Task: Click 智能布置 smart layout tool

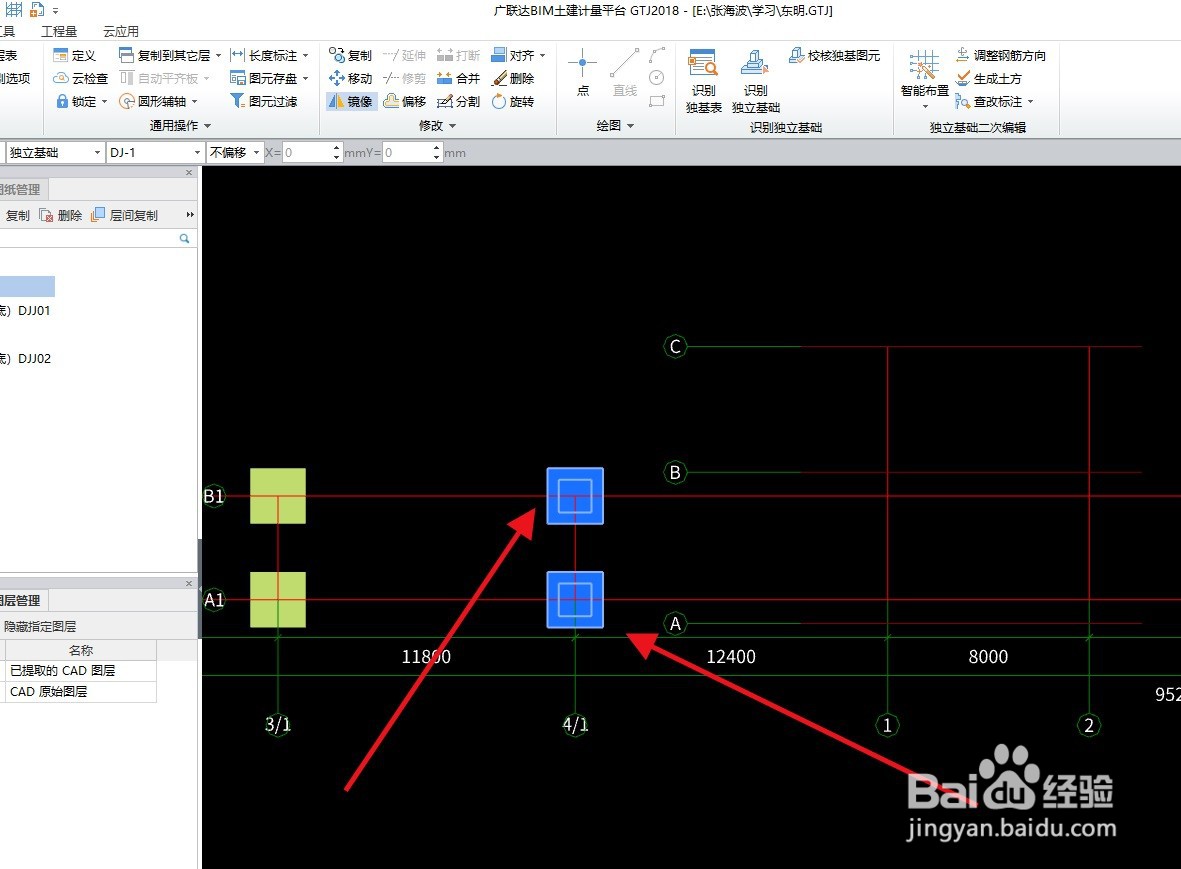Action: tap(925, 78)
